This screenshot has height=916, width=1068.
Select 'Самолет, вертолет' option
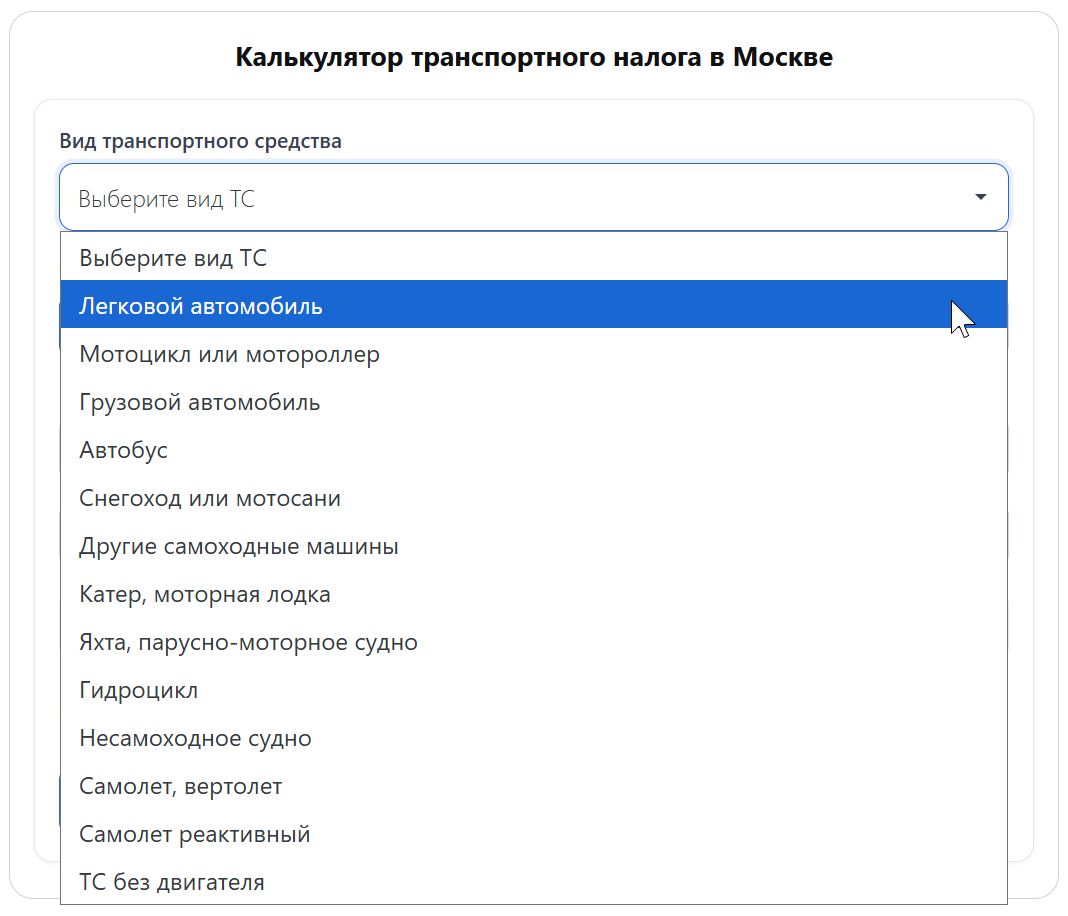pos(180,786)
